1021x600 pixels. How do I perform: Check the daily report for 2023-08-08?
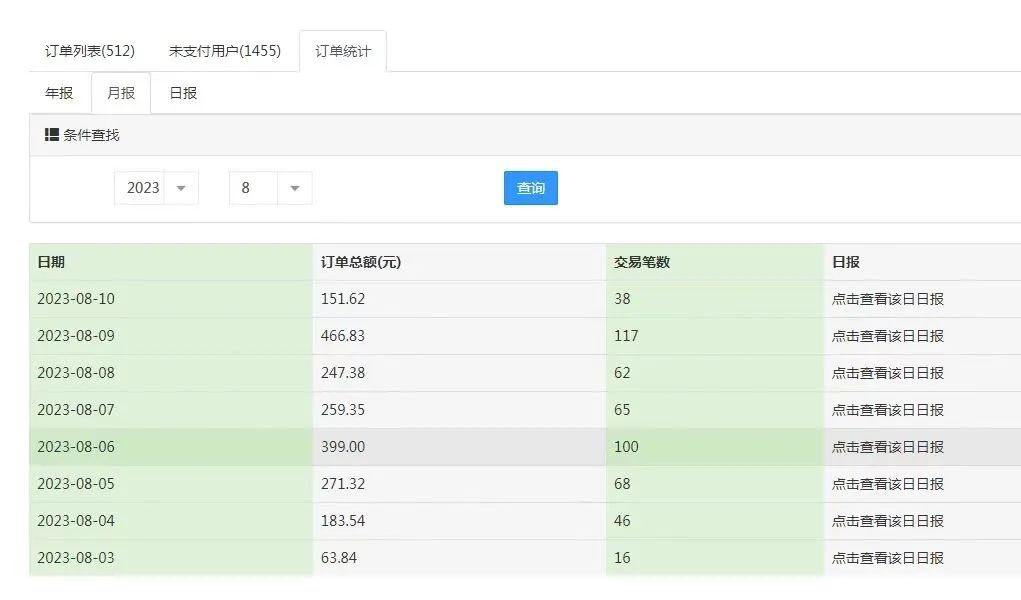tap(886, 372)
